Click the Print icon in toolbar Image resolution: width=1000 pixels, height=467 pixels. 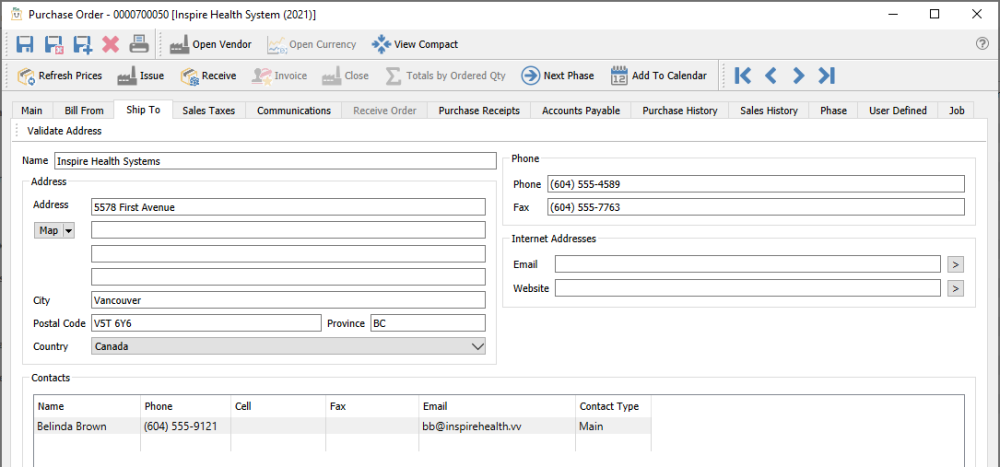pos(139,44)
